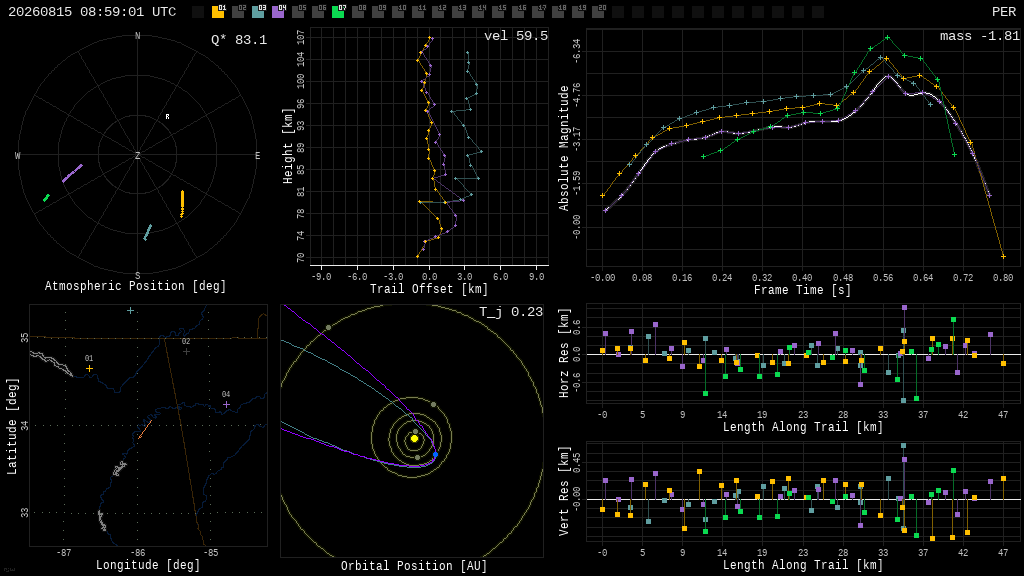Click the purple 04 station cross on the map
The height and width of the screenshot is (576, 1024).
(x=226, y=405)
